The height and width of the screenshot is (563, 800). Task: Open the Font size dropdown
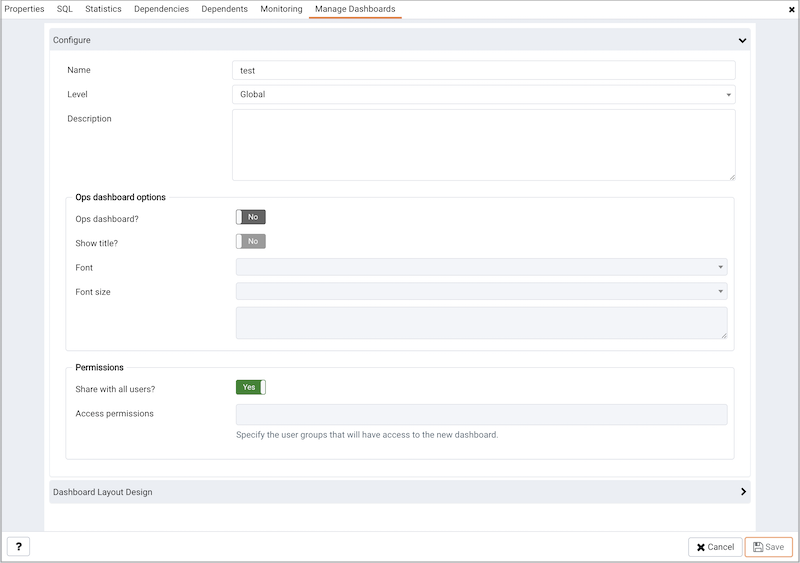coord(482,291)
